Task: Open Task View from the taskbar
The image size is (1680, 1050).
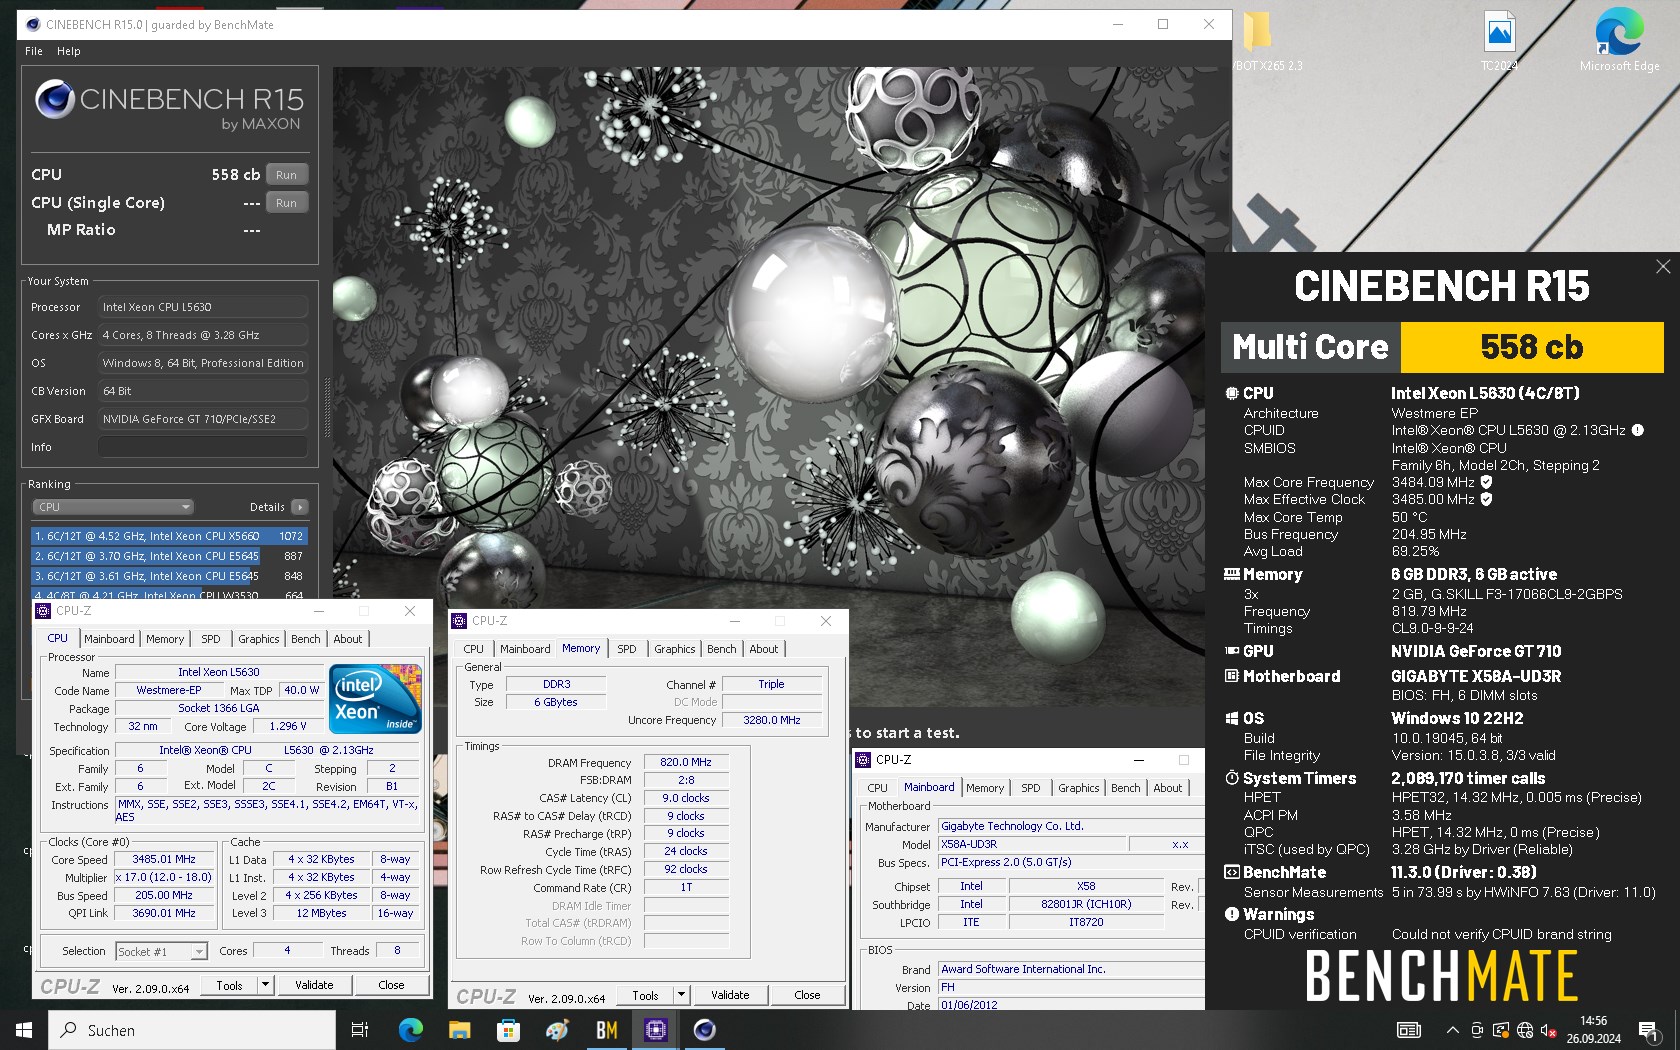Action: [360, 1030]
